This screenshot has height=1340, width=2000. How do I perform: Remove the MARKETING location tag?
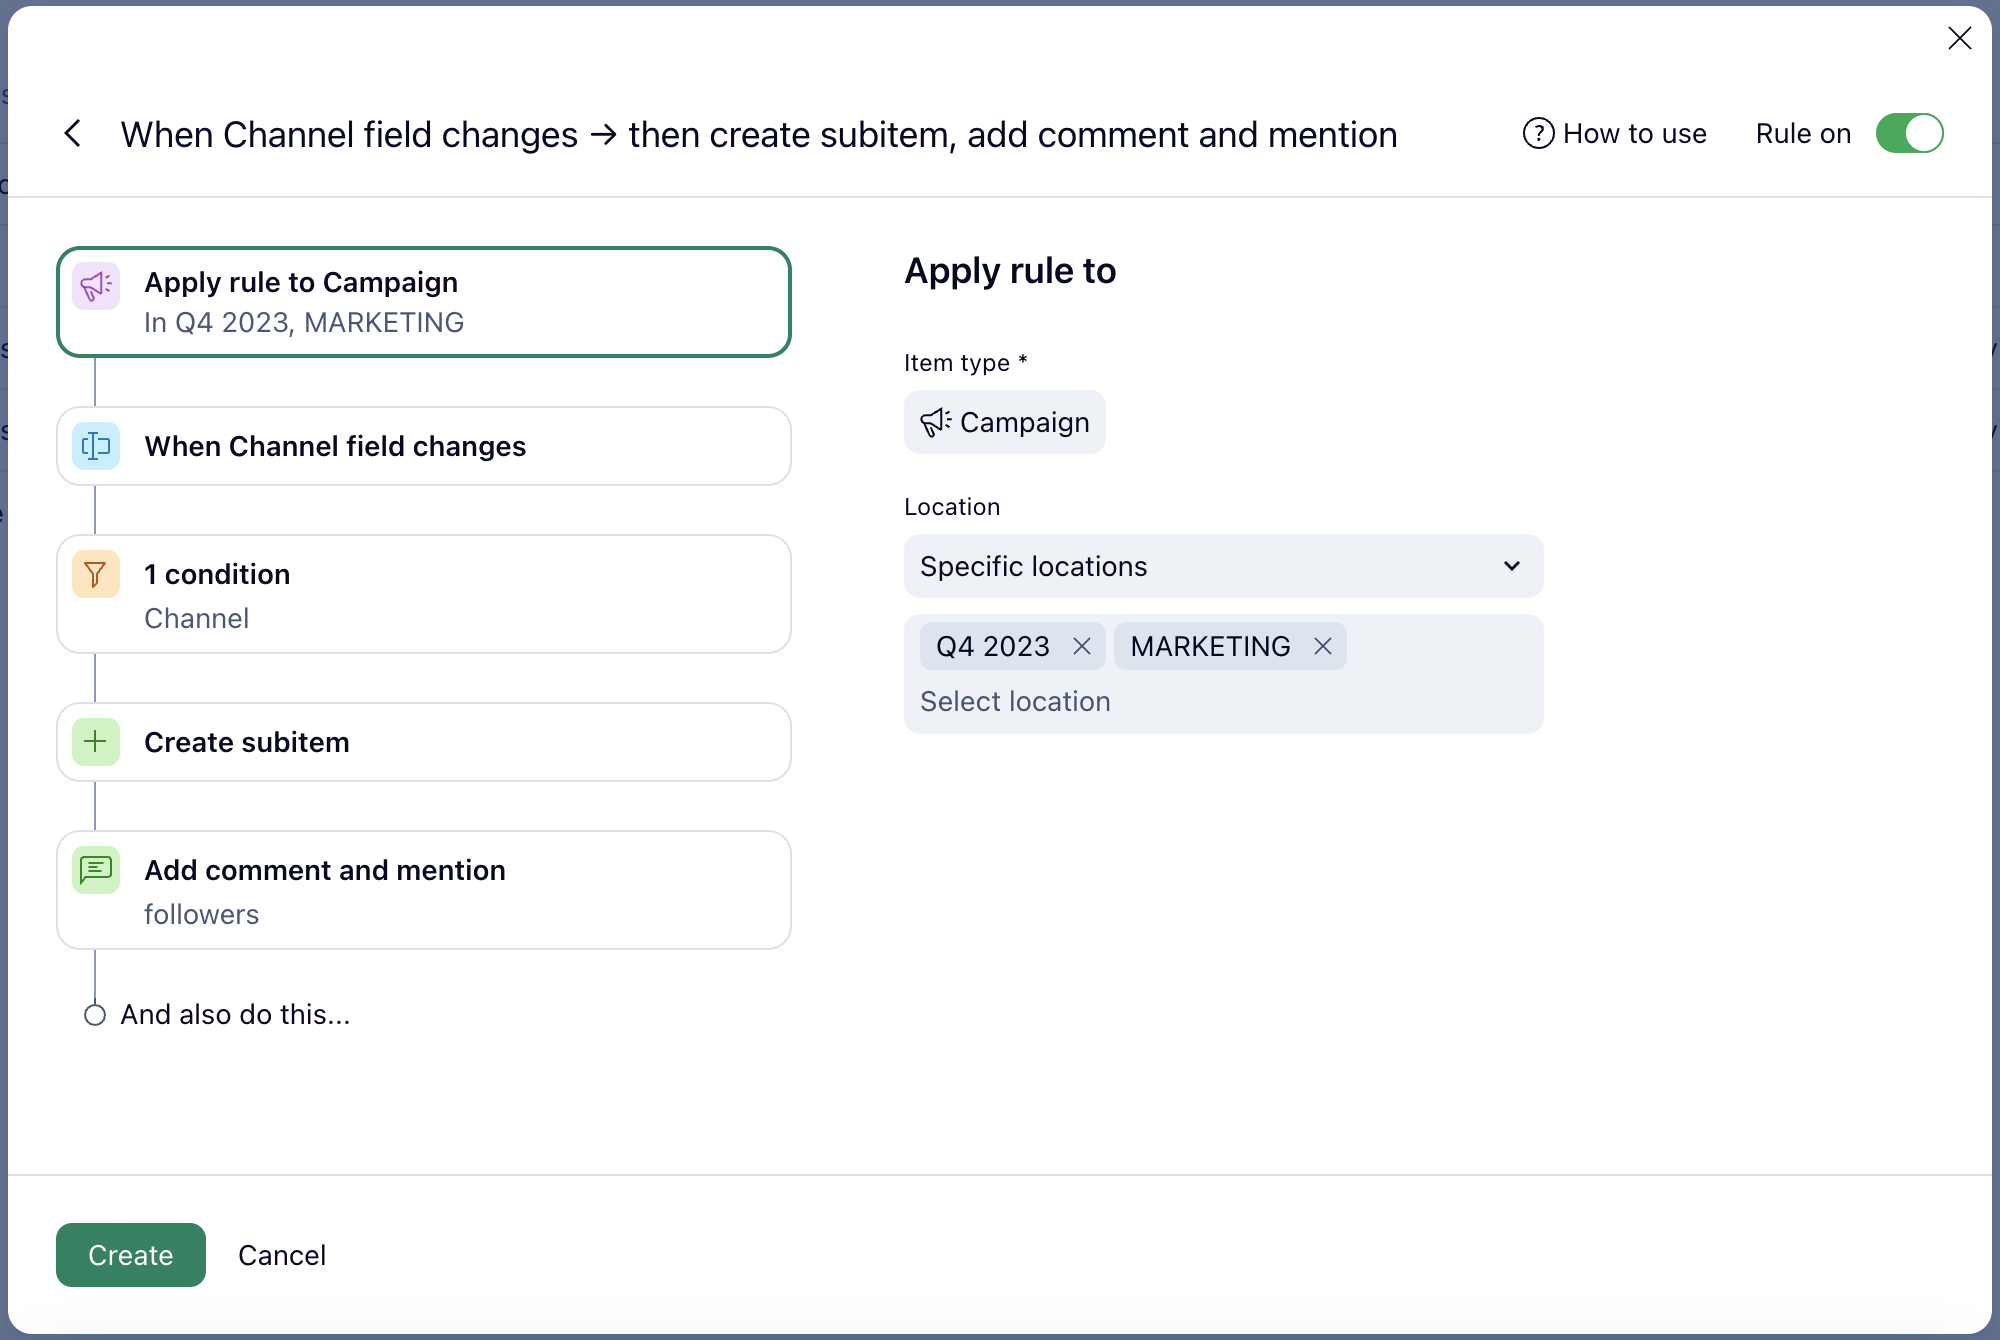(x=1323, y=647)
